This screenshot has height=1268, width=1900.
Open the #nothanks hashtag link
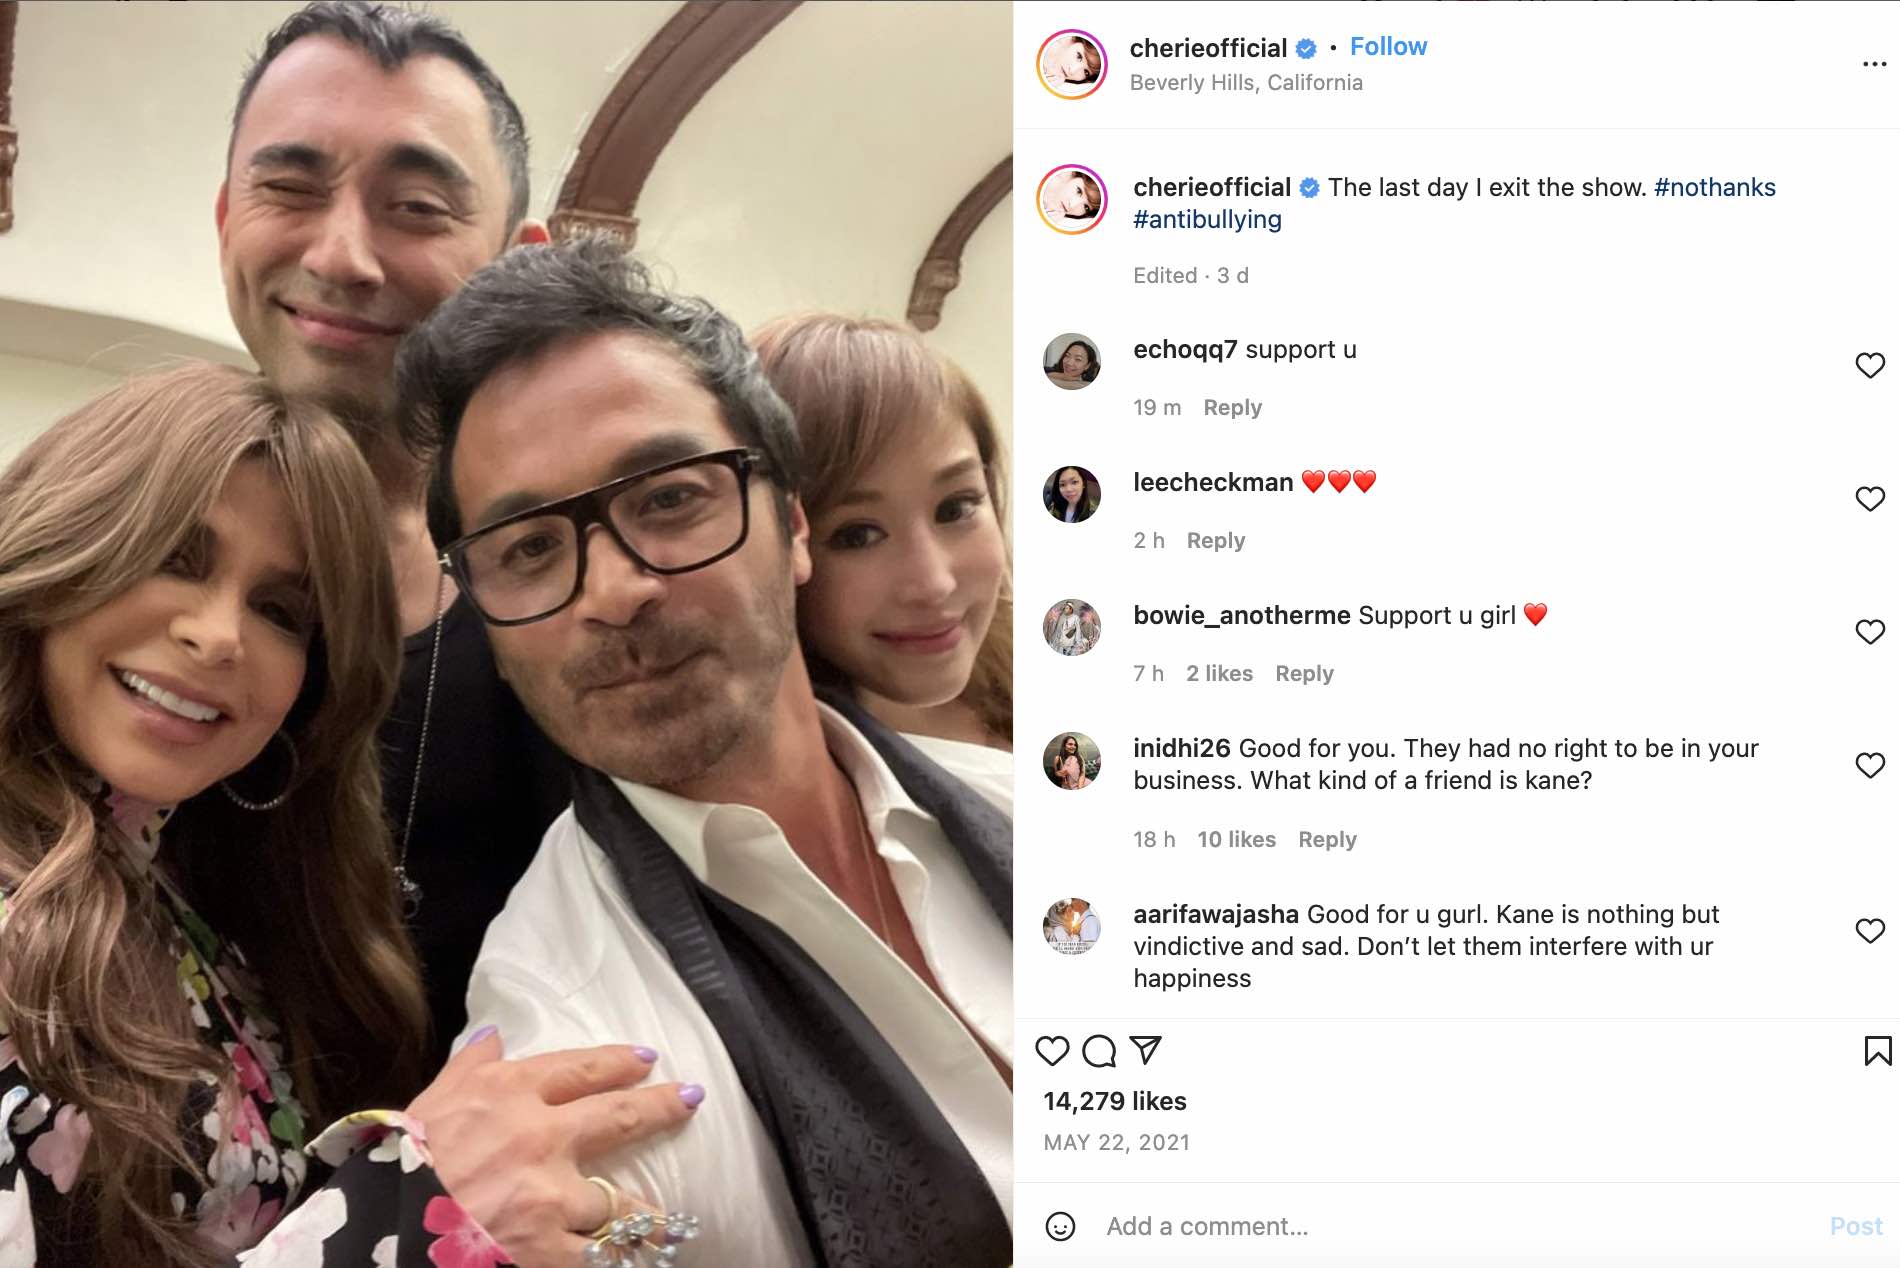point(1715,187)
